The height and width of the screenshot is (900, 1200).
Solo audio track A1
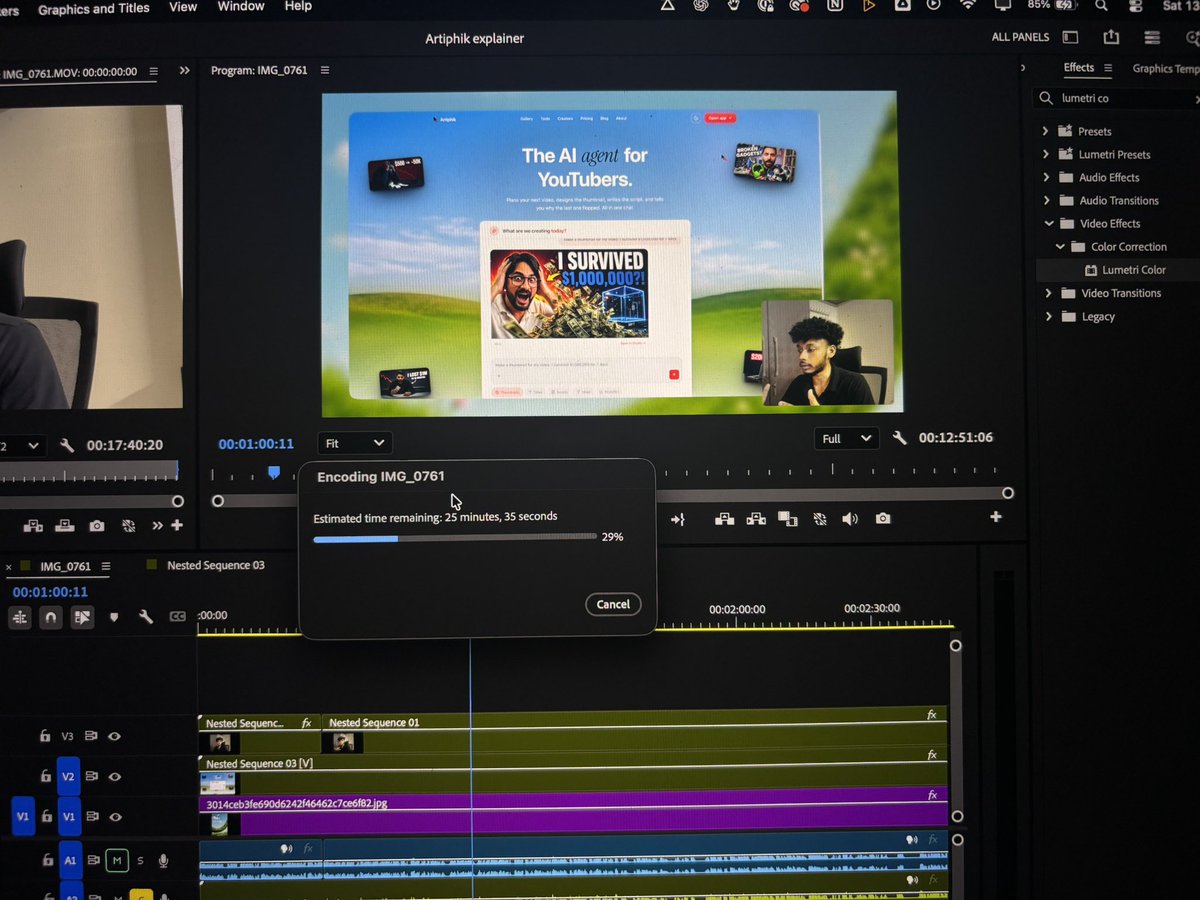pyautogui.click(x=140, y=860)
